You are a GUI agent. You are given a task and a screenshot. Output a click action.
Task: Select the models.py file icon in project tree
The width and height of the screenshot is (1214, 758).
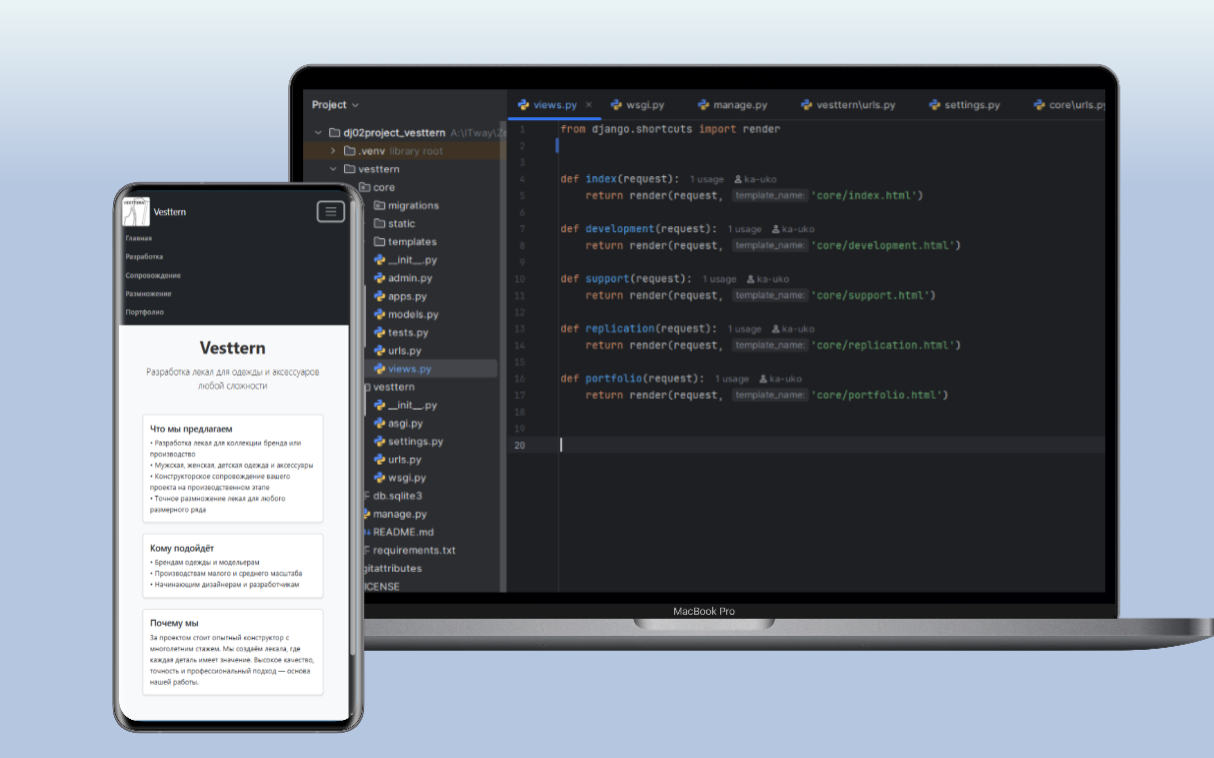point(379,314)
